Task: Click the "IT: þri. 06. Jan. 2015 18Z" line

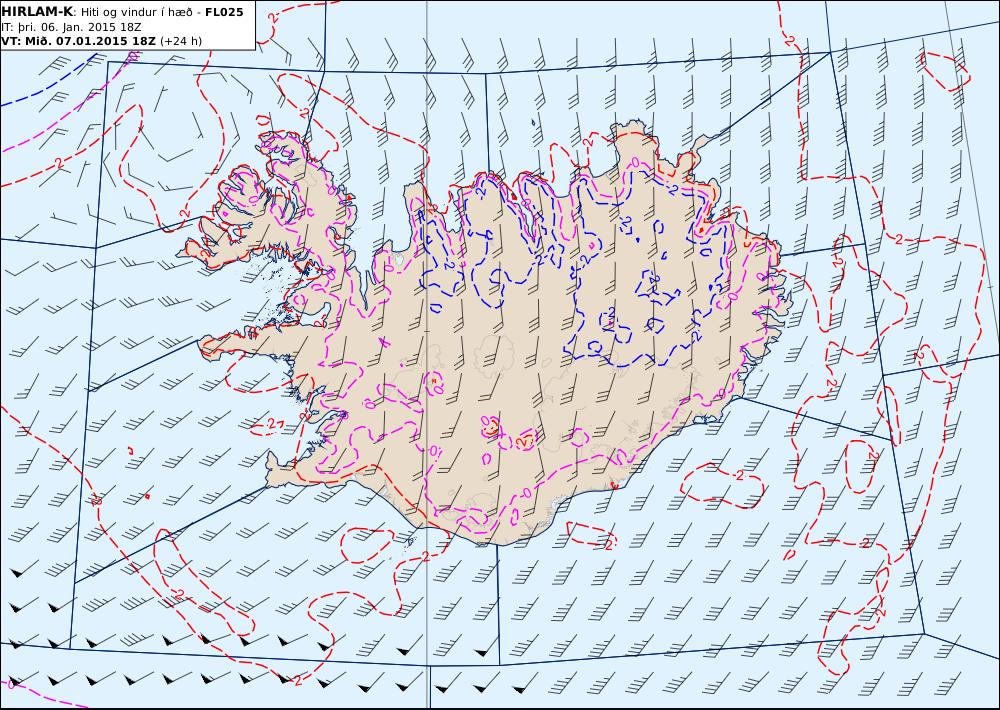Action: tap(71, 27)
